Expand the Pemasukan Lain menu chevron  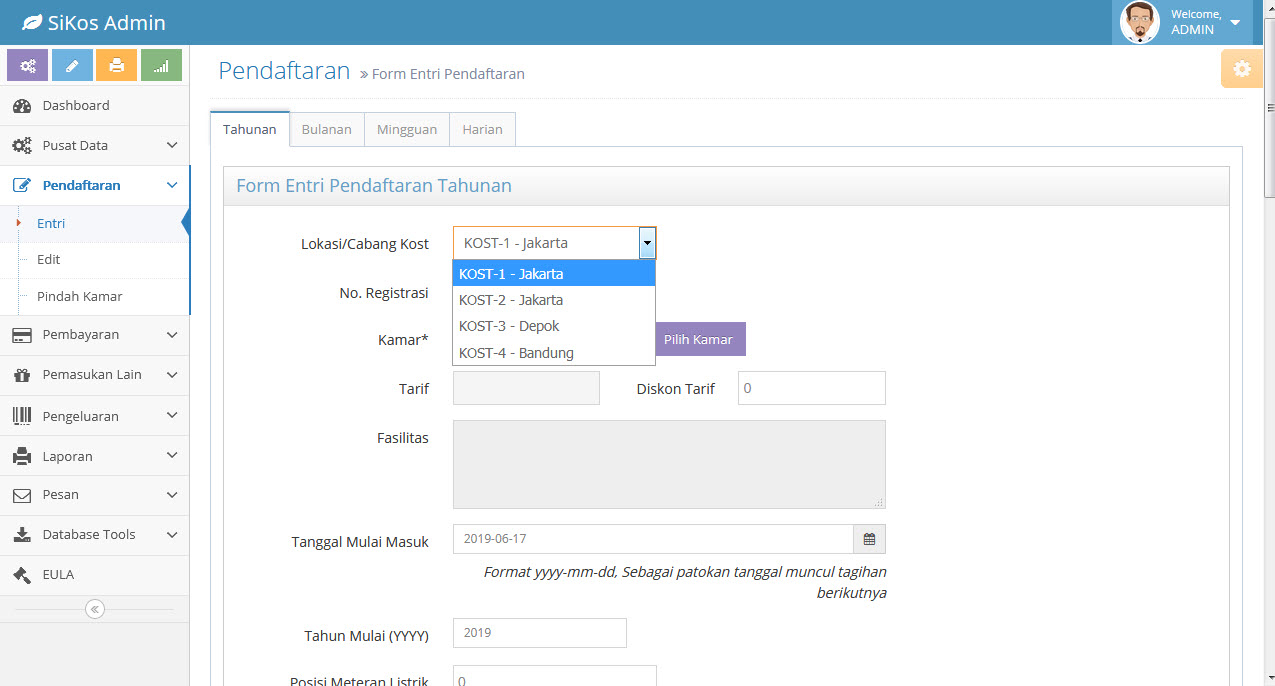coord(172,375)
